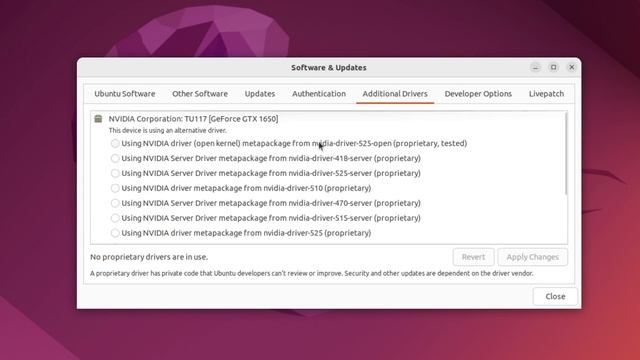Select nvidia-driver-418-server radio button
Screen dimensions: 640x360
coord(115,158)
